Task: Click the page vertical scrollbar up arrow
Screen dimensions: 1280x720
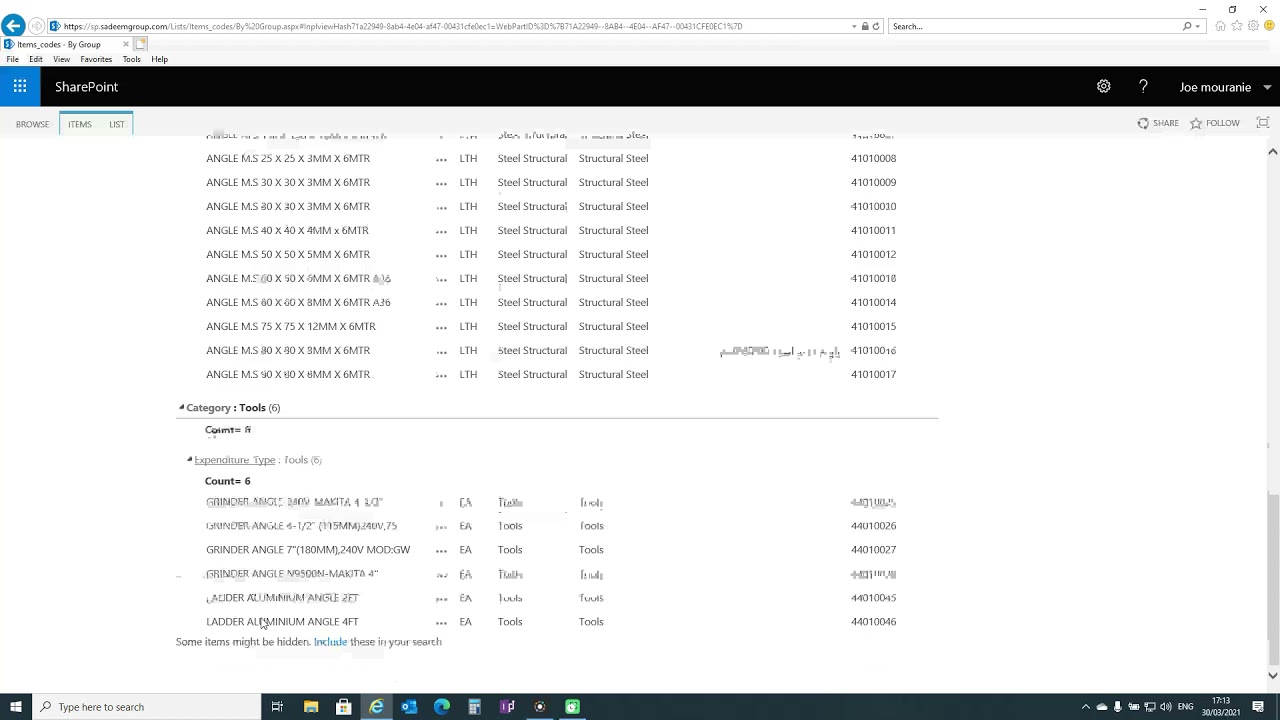Action: click(1272, 152)
